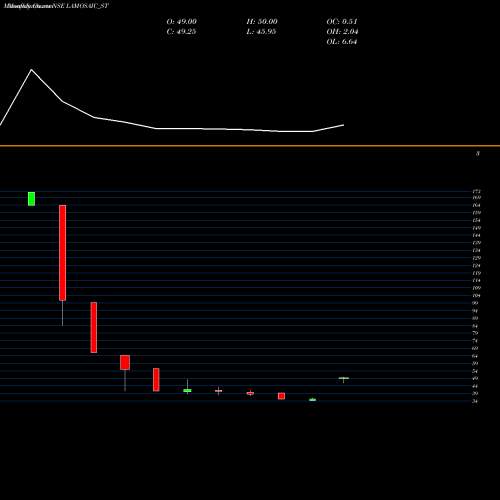Click the 59 price axis label
This screenshot has height=500, width=500.
coord(475,363)
